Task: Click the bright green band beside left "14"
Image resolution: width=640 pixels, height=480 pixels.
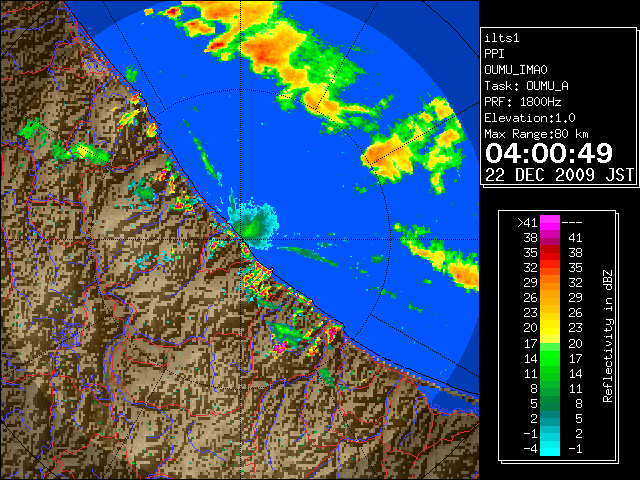Action: click(x=550, y=358)
